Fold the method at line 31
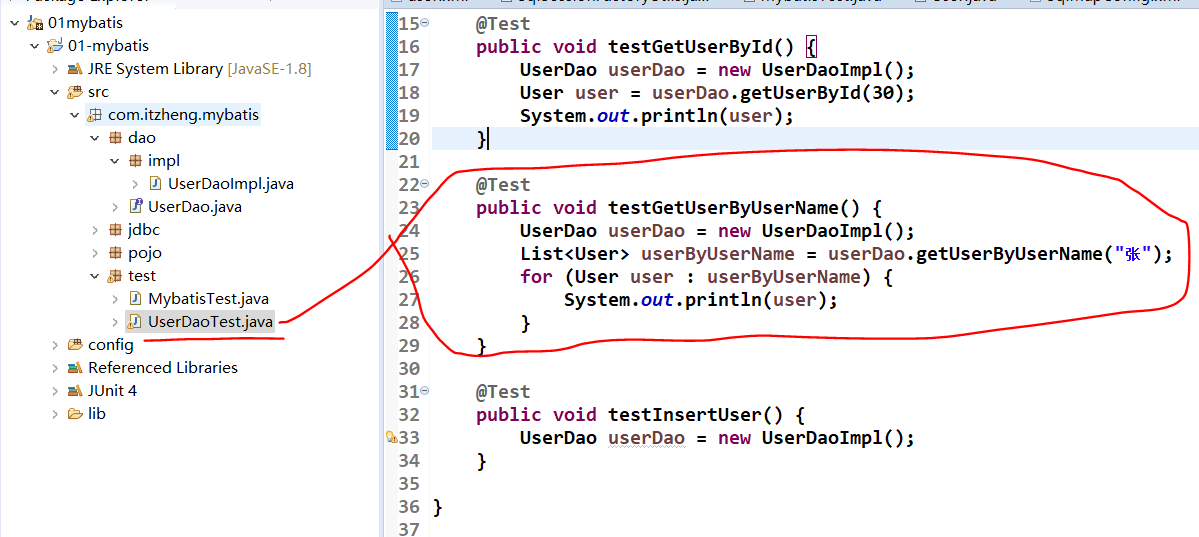 pos(425,391)
